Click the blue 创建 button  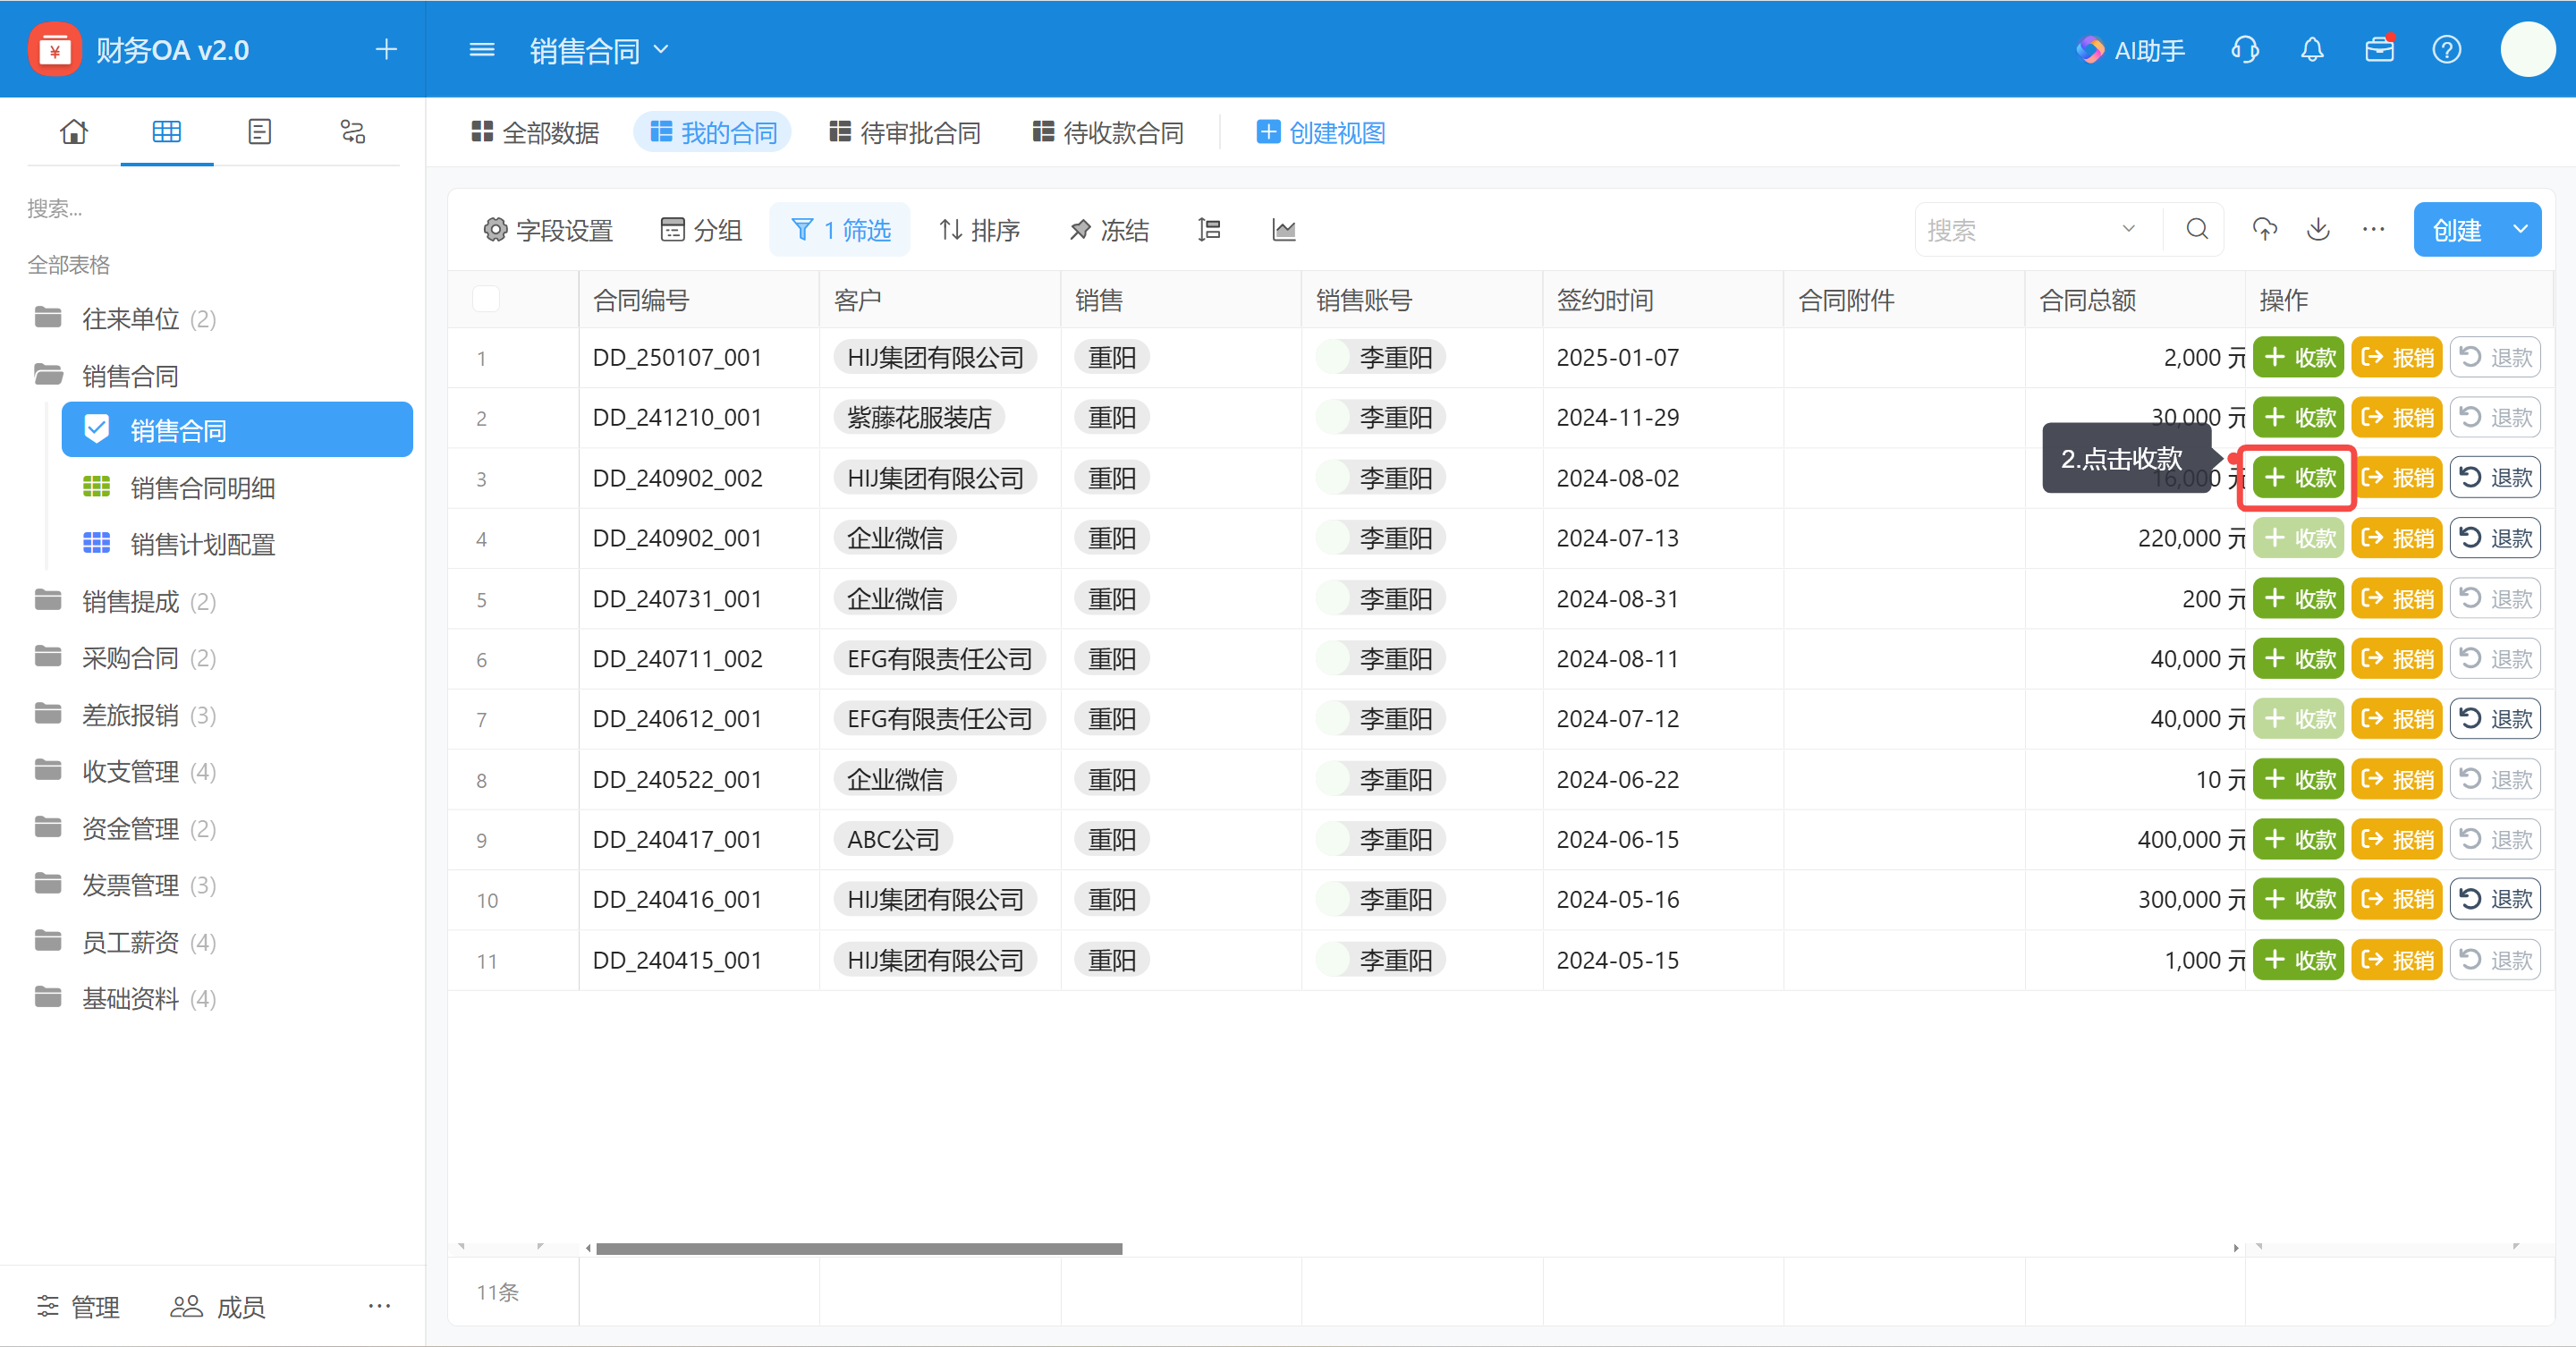(x=2457, y=230)
